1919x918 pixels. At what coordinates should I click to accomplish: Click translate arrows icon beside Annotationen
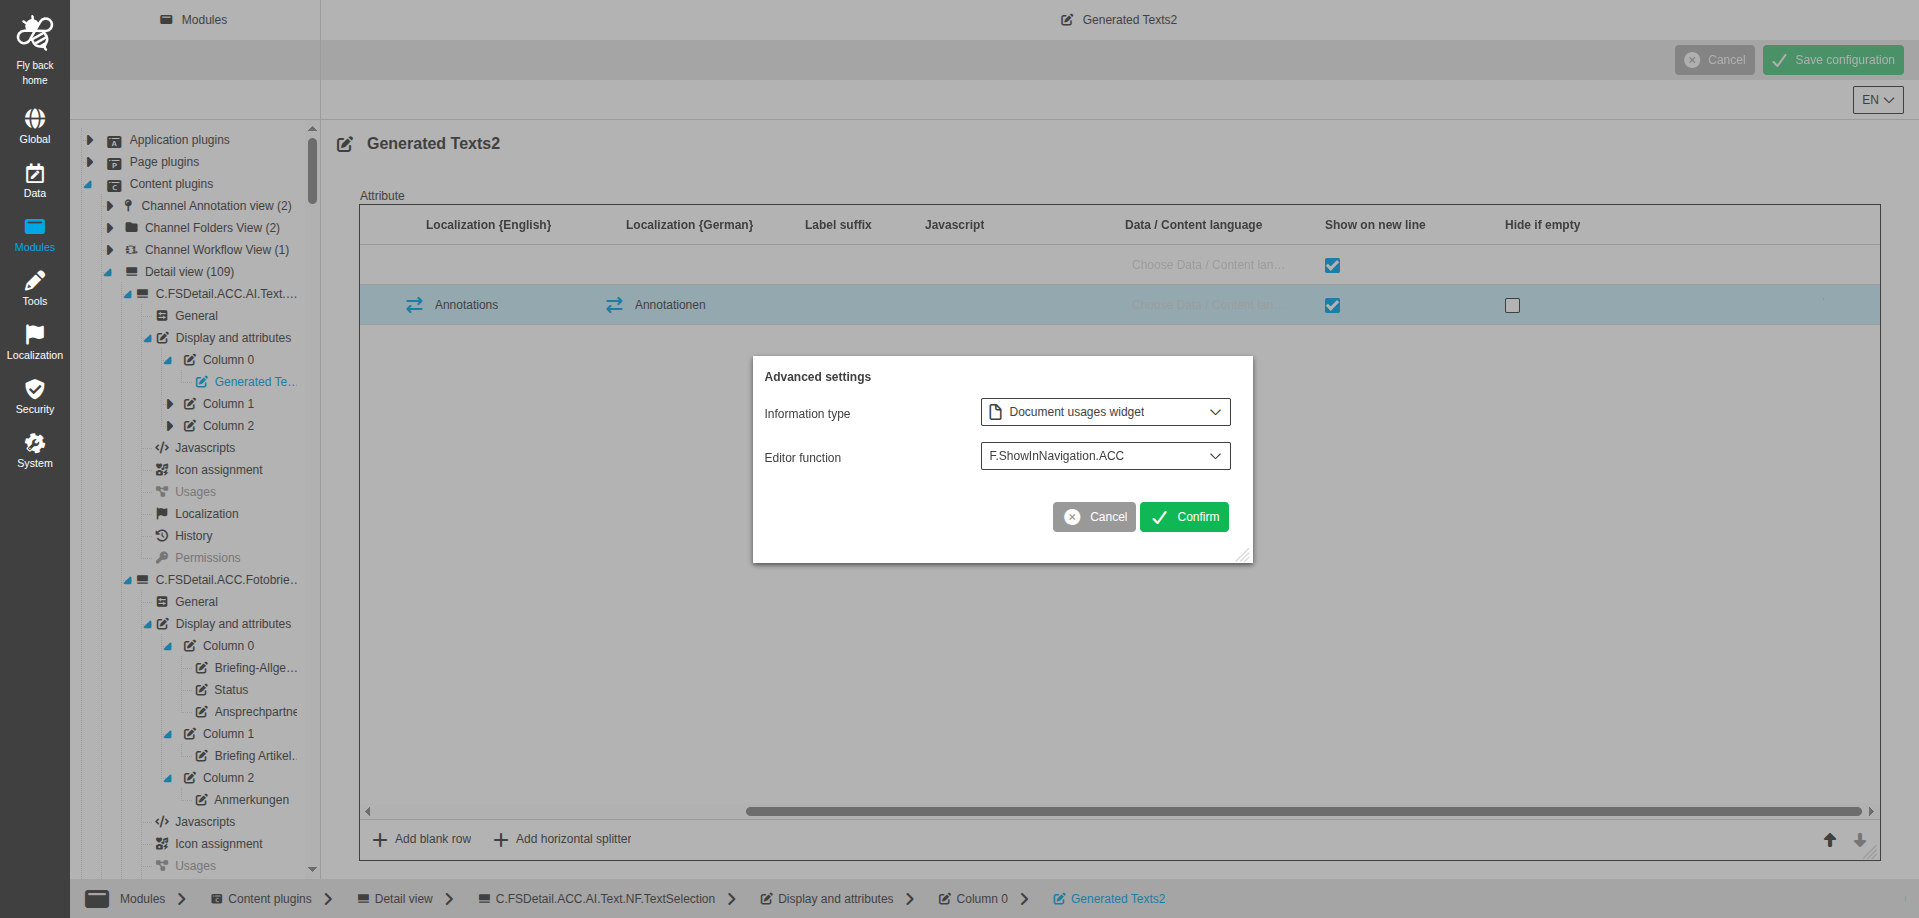(614, 305)
